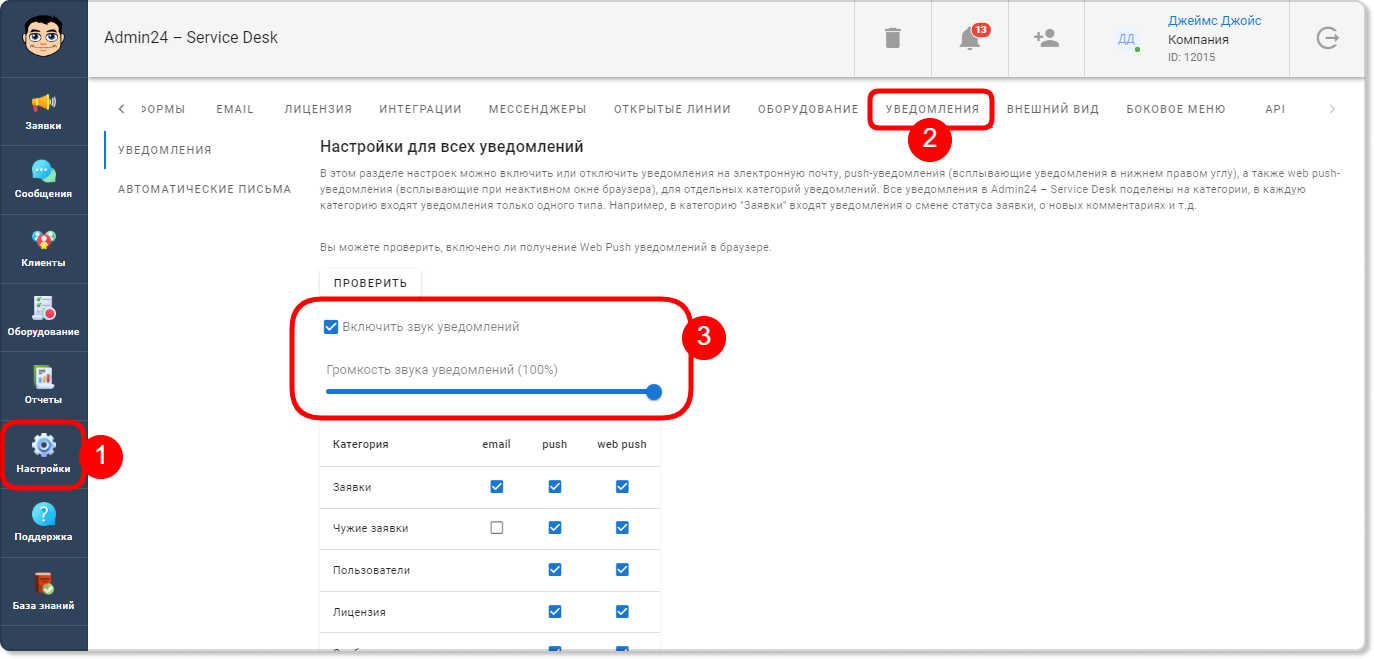Go to Клиенты section

pyautogui.click(x=44, y=249)
